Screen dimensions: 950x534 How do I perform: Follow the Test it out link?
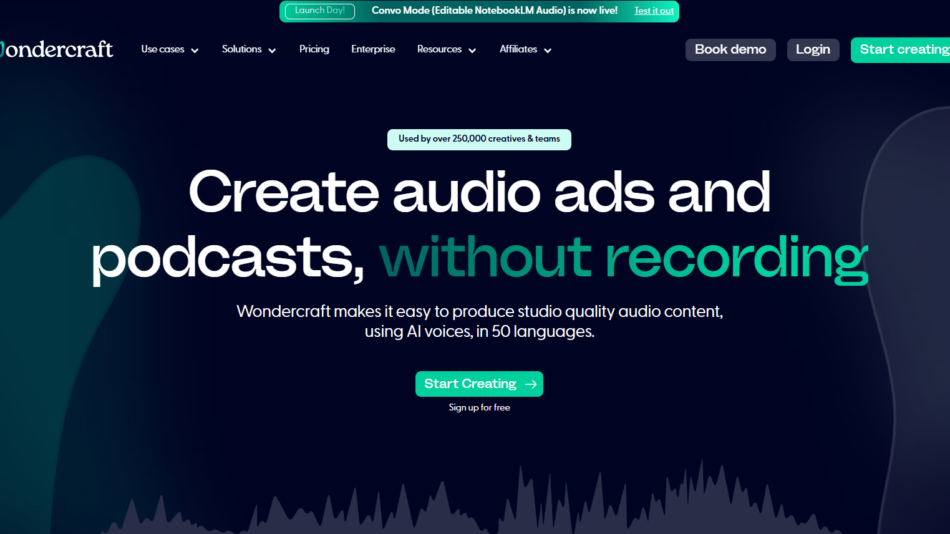coord(654,11)
